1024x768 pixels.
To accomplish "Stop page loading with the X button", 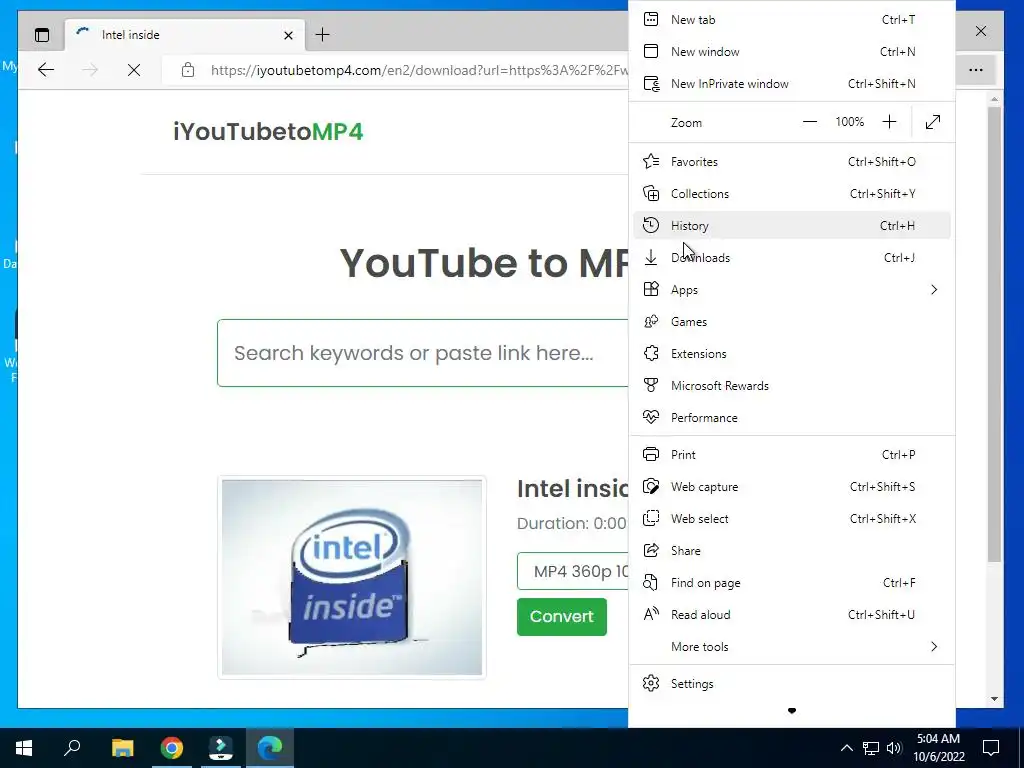I will (134, 70).
